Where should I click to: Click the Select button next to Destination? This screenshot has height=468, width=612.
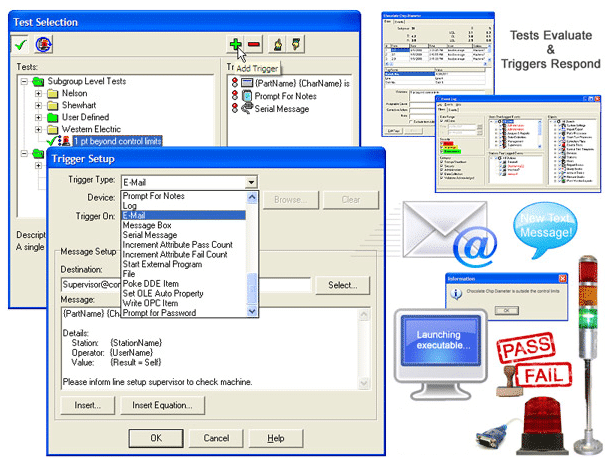click(x=342, y=286)
